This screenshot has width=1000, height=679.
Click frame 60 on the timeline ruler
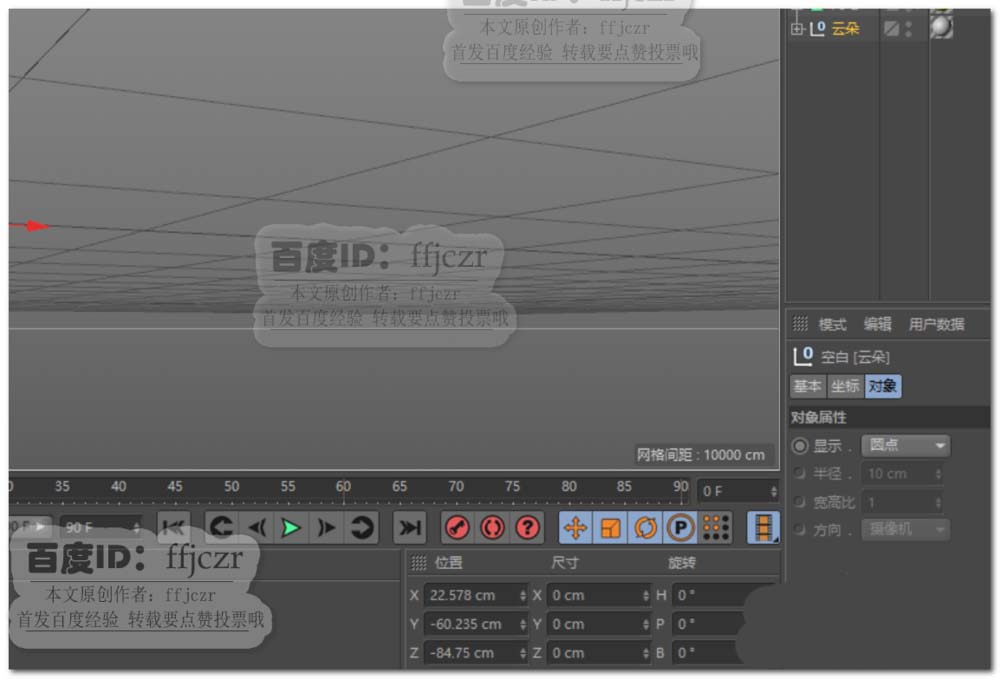tap(343, 487)
